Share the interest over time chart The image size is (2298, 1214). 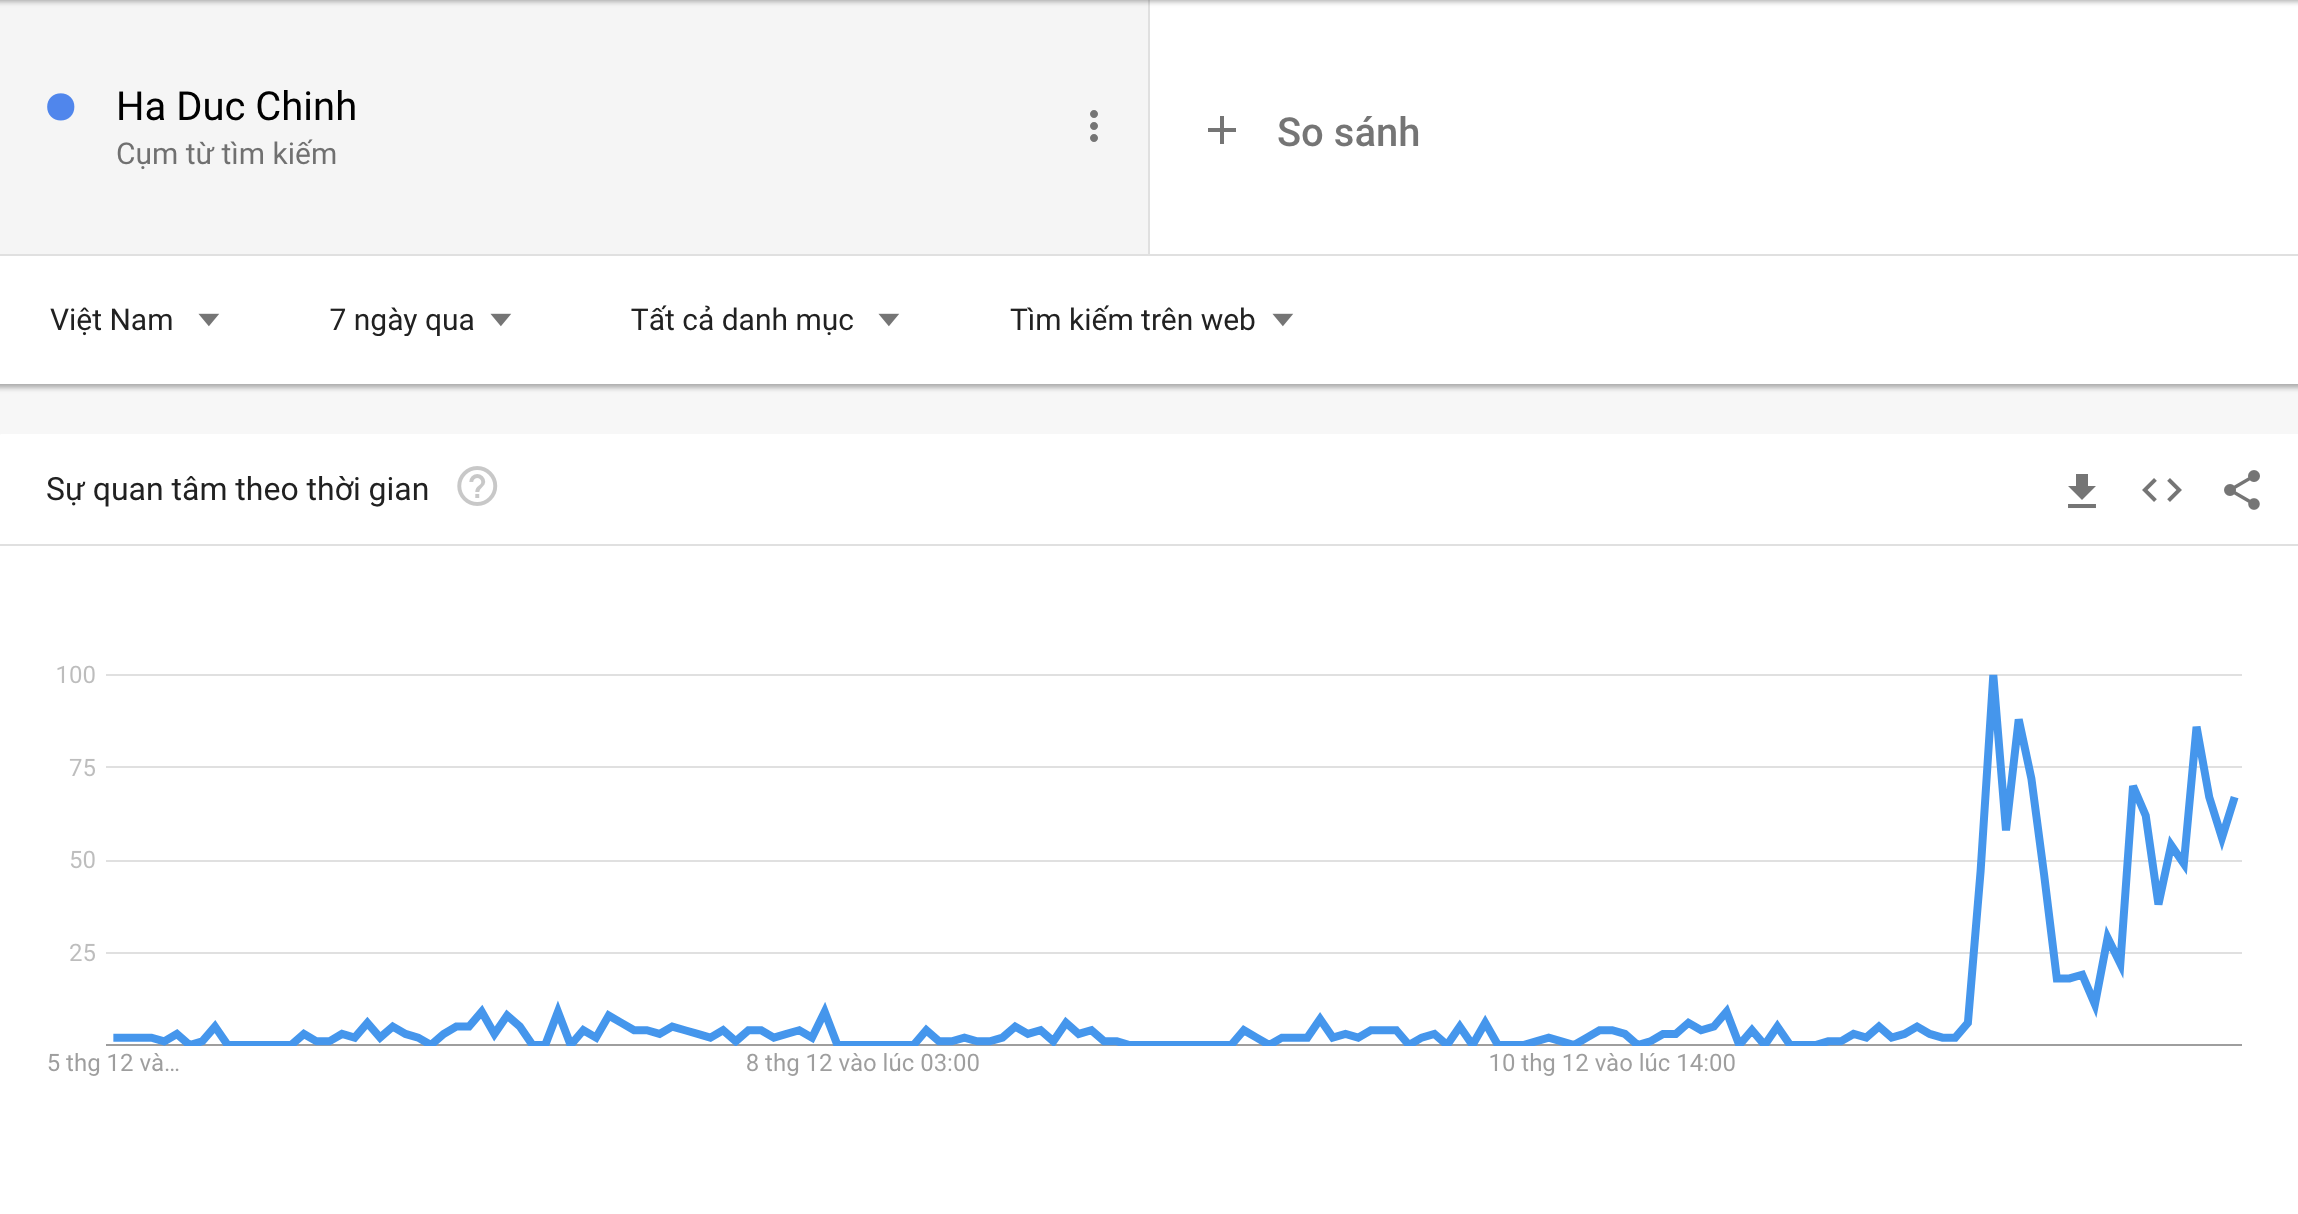pyautogui.click(x=2241, y=490)
